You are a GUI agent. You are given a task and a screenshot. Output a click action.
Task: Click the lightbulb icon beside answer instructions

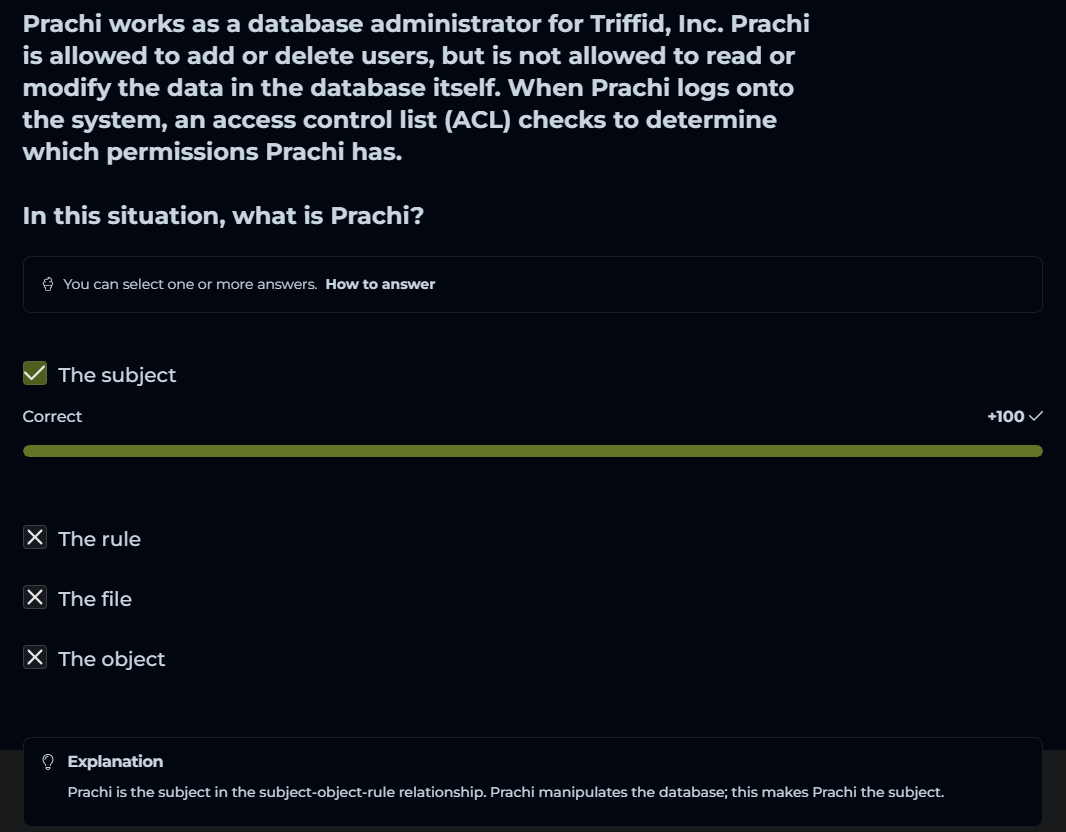(48, 284)
